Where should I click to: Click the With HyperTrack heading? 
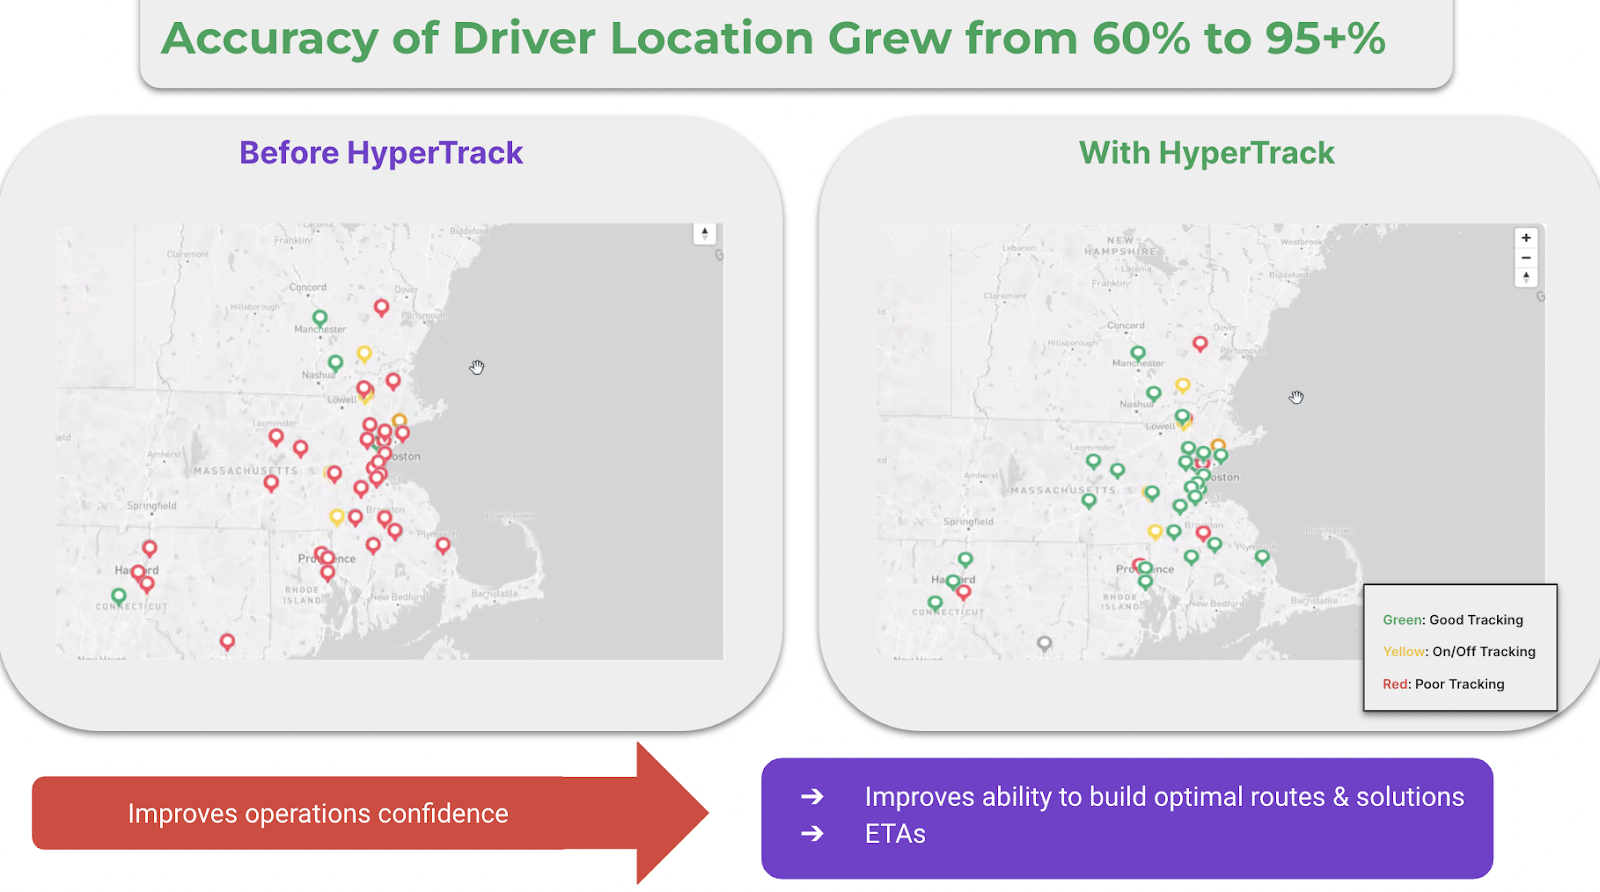pyautogui.click(x=1207, y=153)
